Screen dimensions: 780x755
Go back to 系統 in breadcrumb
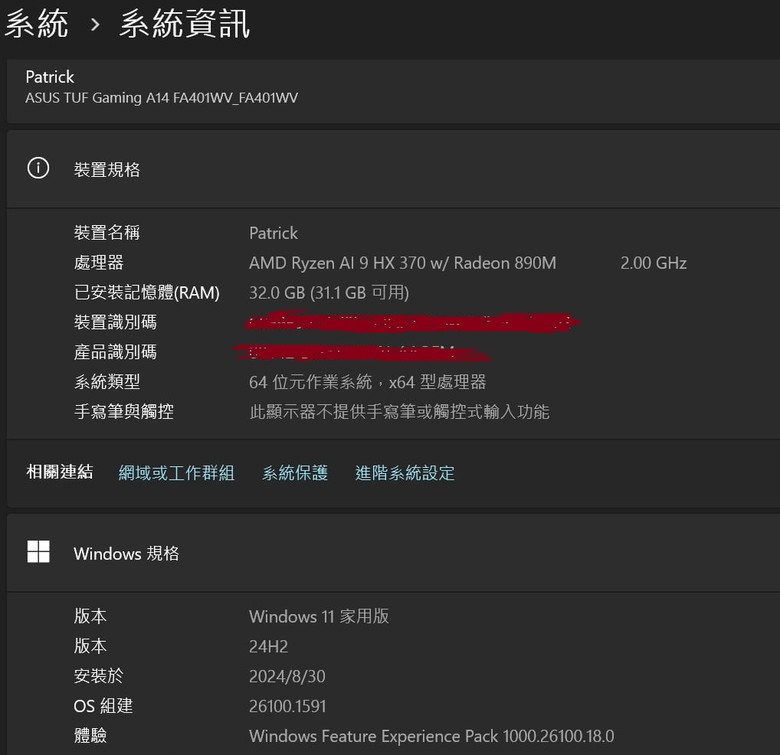(x=36, y=24)
